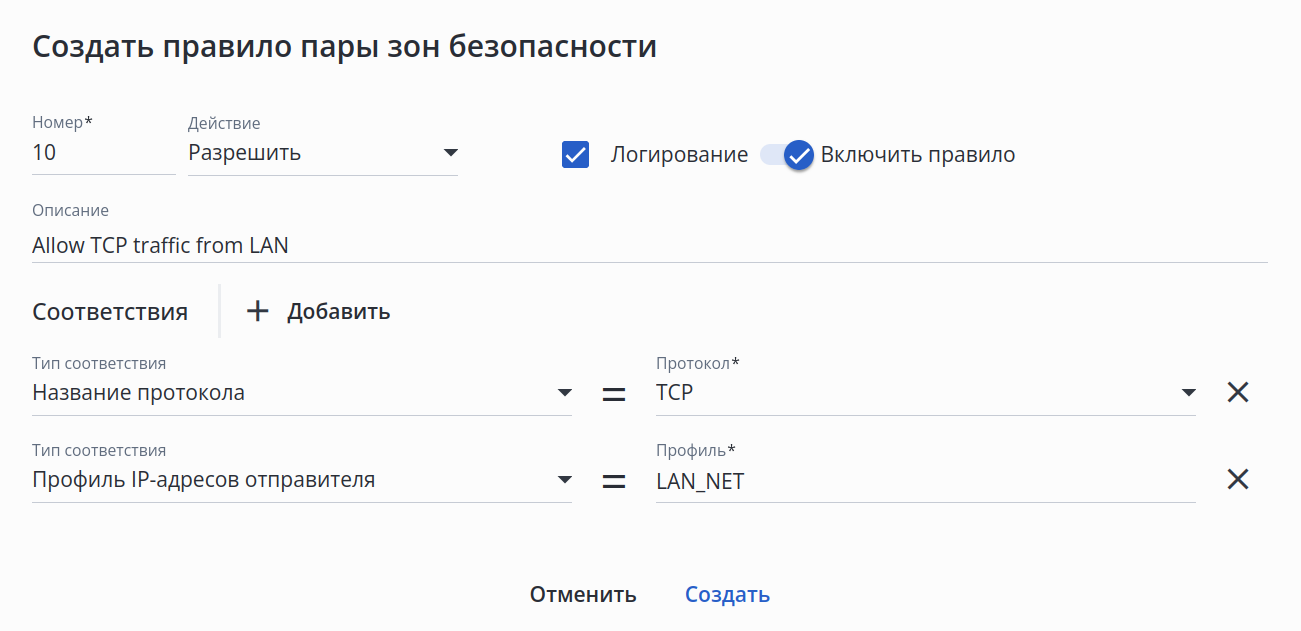Disable the Включить правило switch

coord(786,155)
